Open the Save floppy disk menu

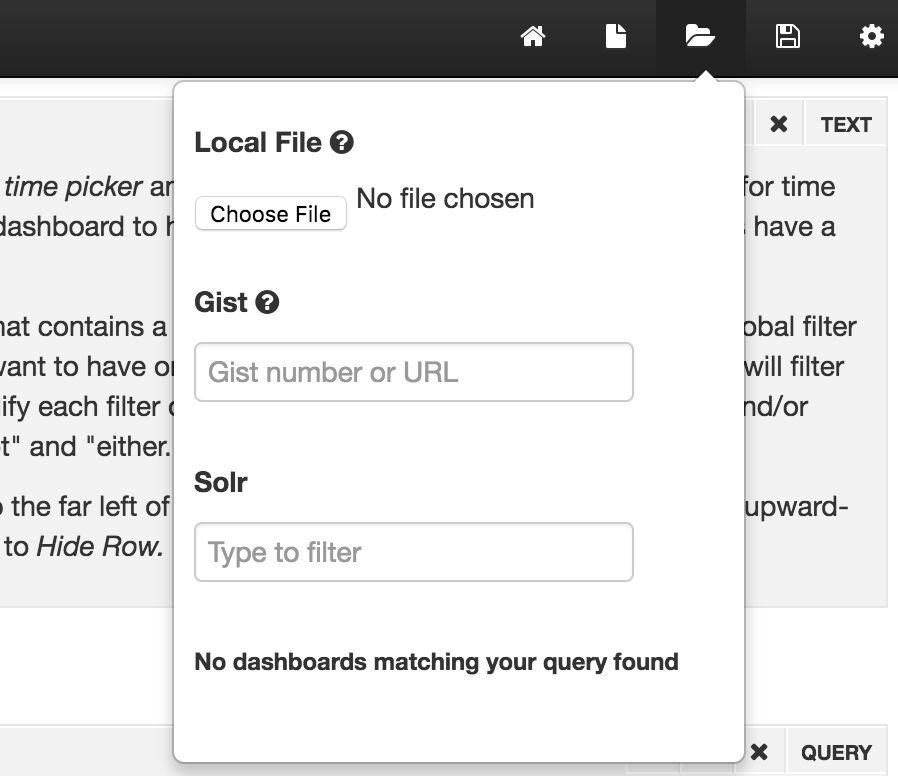(787, 37)
